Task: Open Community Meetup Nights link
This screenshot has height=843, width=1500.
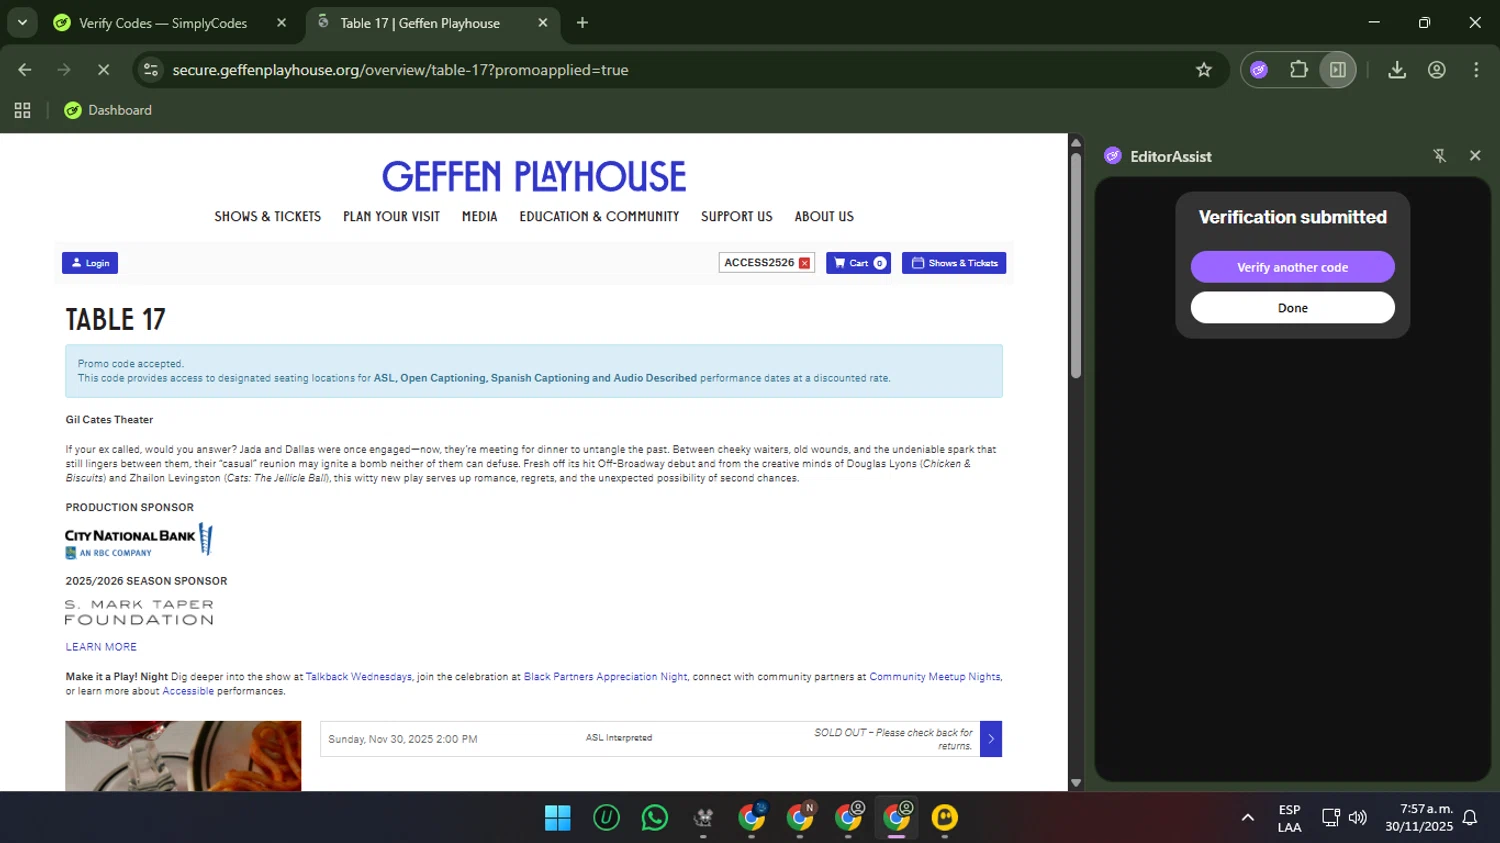Action: click(x=934, y=677)
